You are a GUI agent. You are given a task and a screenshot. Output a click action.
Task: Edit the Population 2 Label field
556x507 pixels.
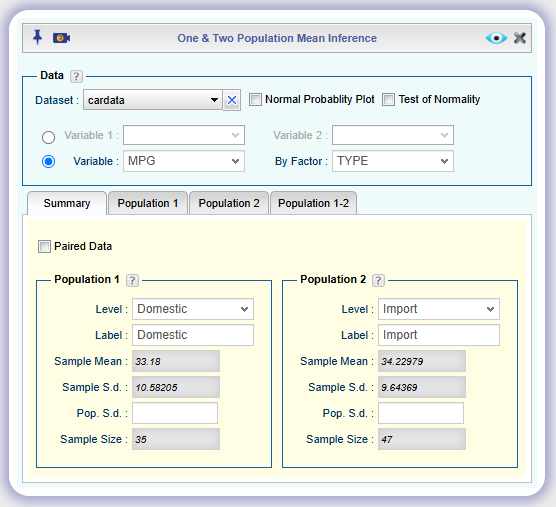coord(439,335)
